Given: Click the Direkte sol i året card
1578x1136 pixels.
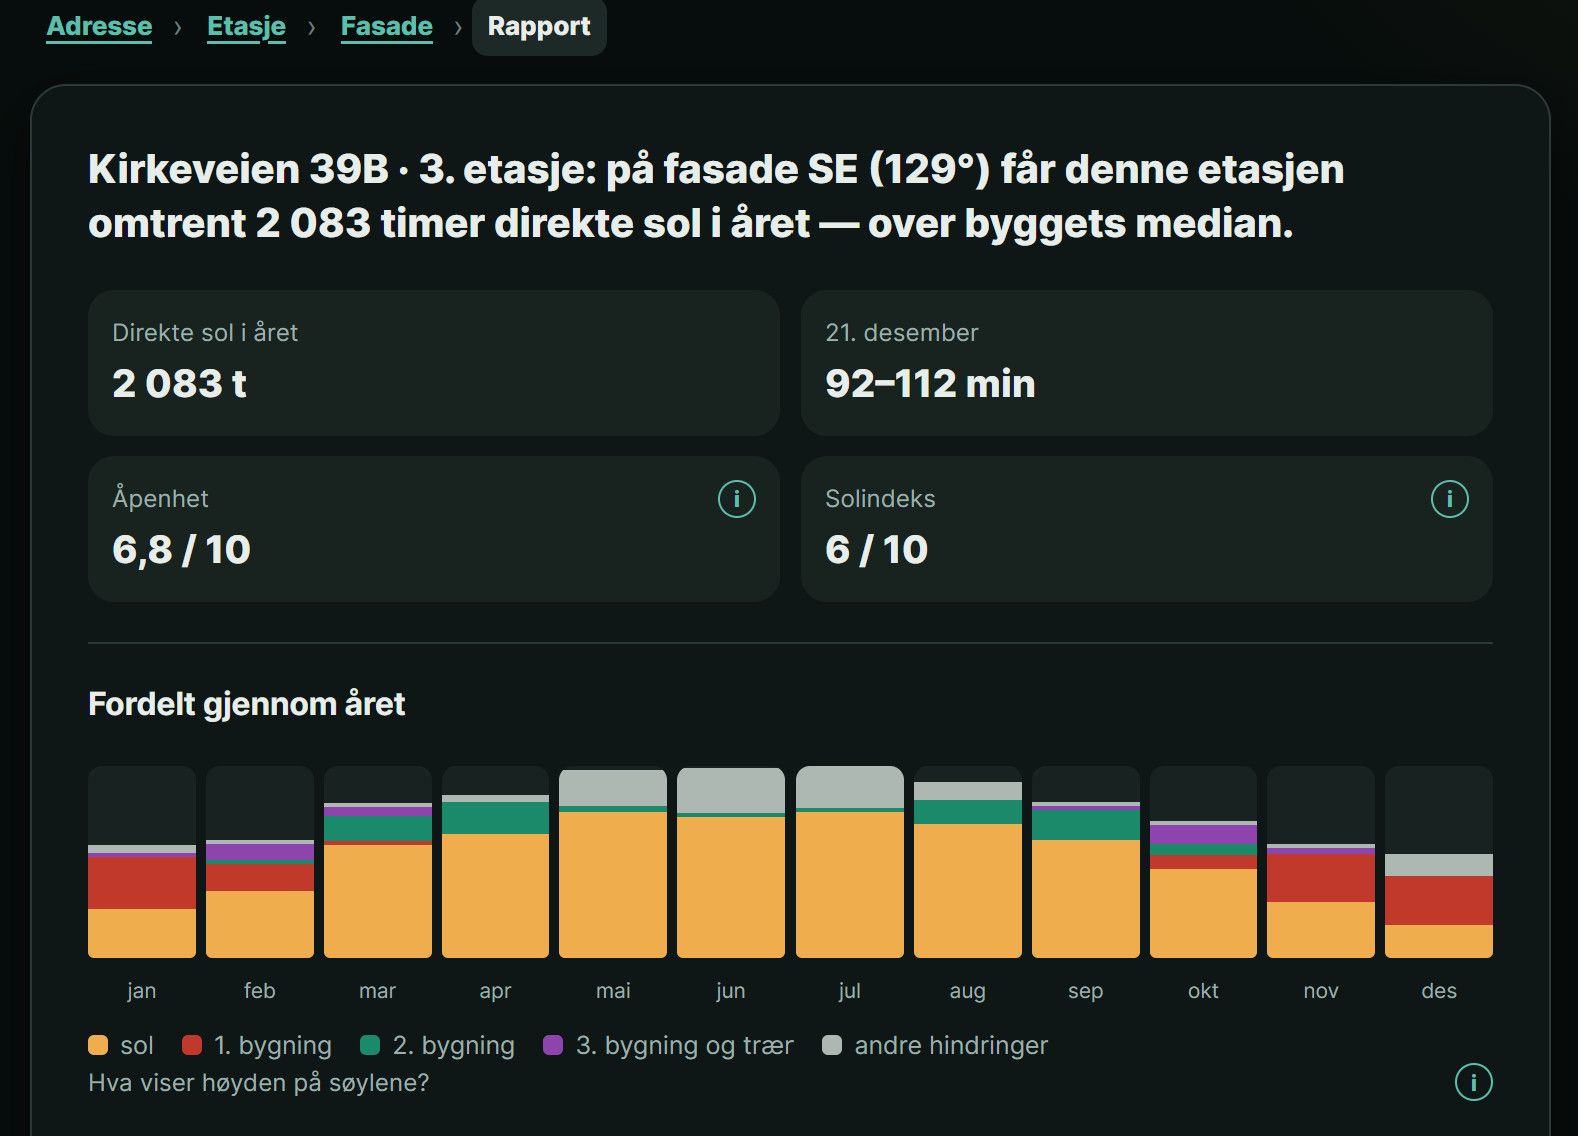Looking at the screenshot, I should coord(434,363).
